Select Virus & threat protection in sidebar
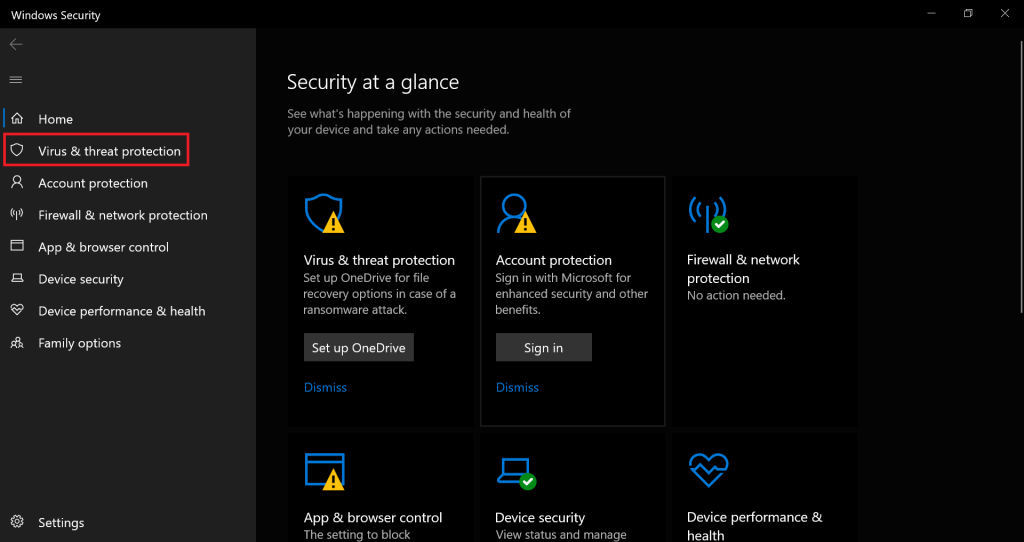 [109, 151]
